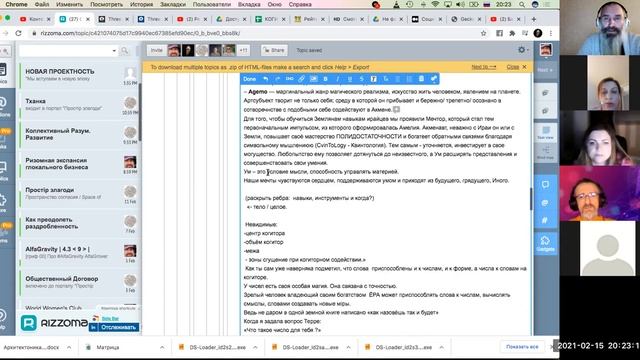Click the Invite button

[156, 50]
